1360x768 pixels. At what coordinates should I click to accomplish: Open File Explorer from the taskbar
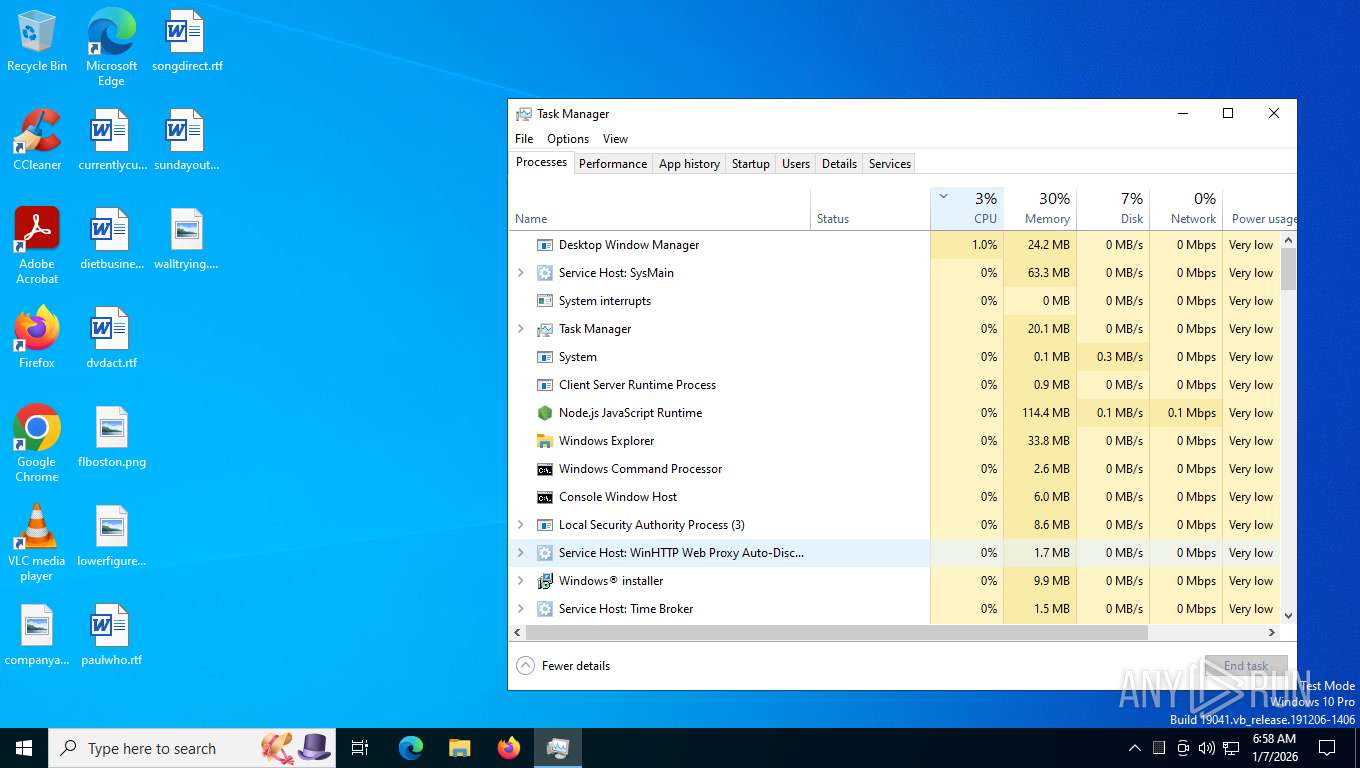tap(459, 748)
